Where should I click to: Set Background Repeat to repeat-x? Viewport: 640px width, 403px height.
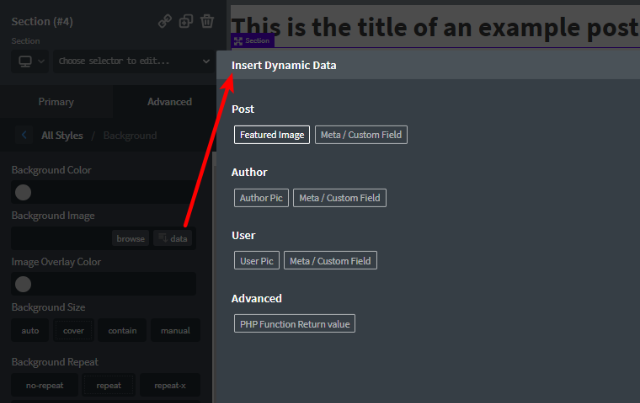(x=170, y=385)
